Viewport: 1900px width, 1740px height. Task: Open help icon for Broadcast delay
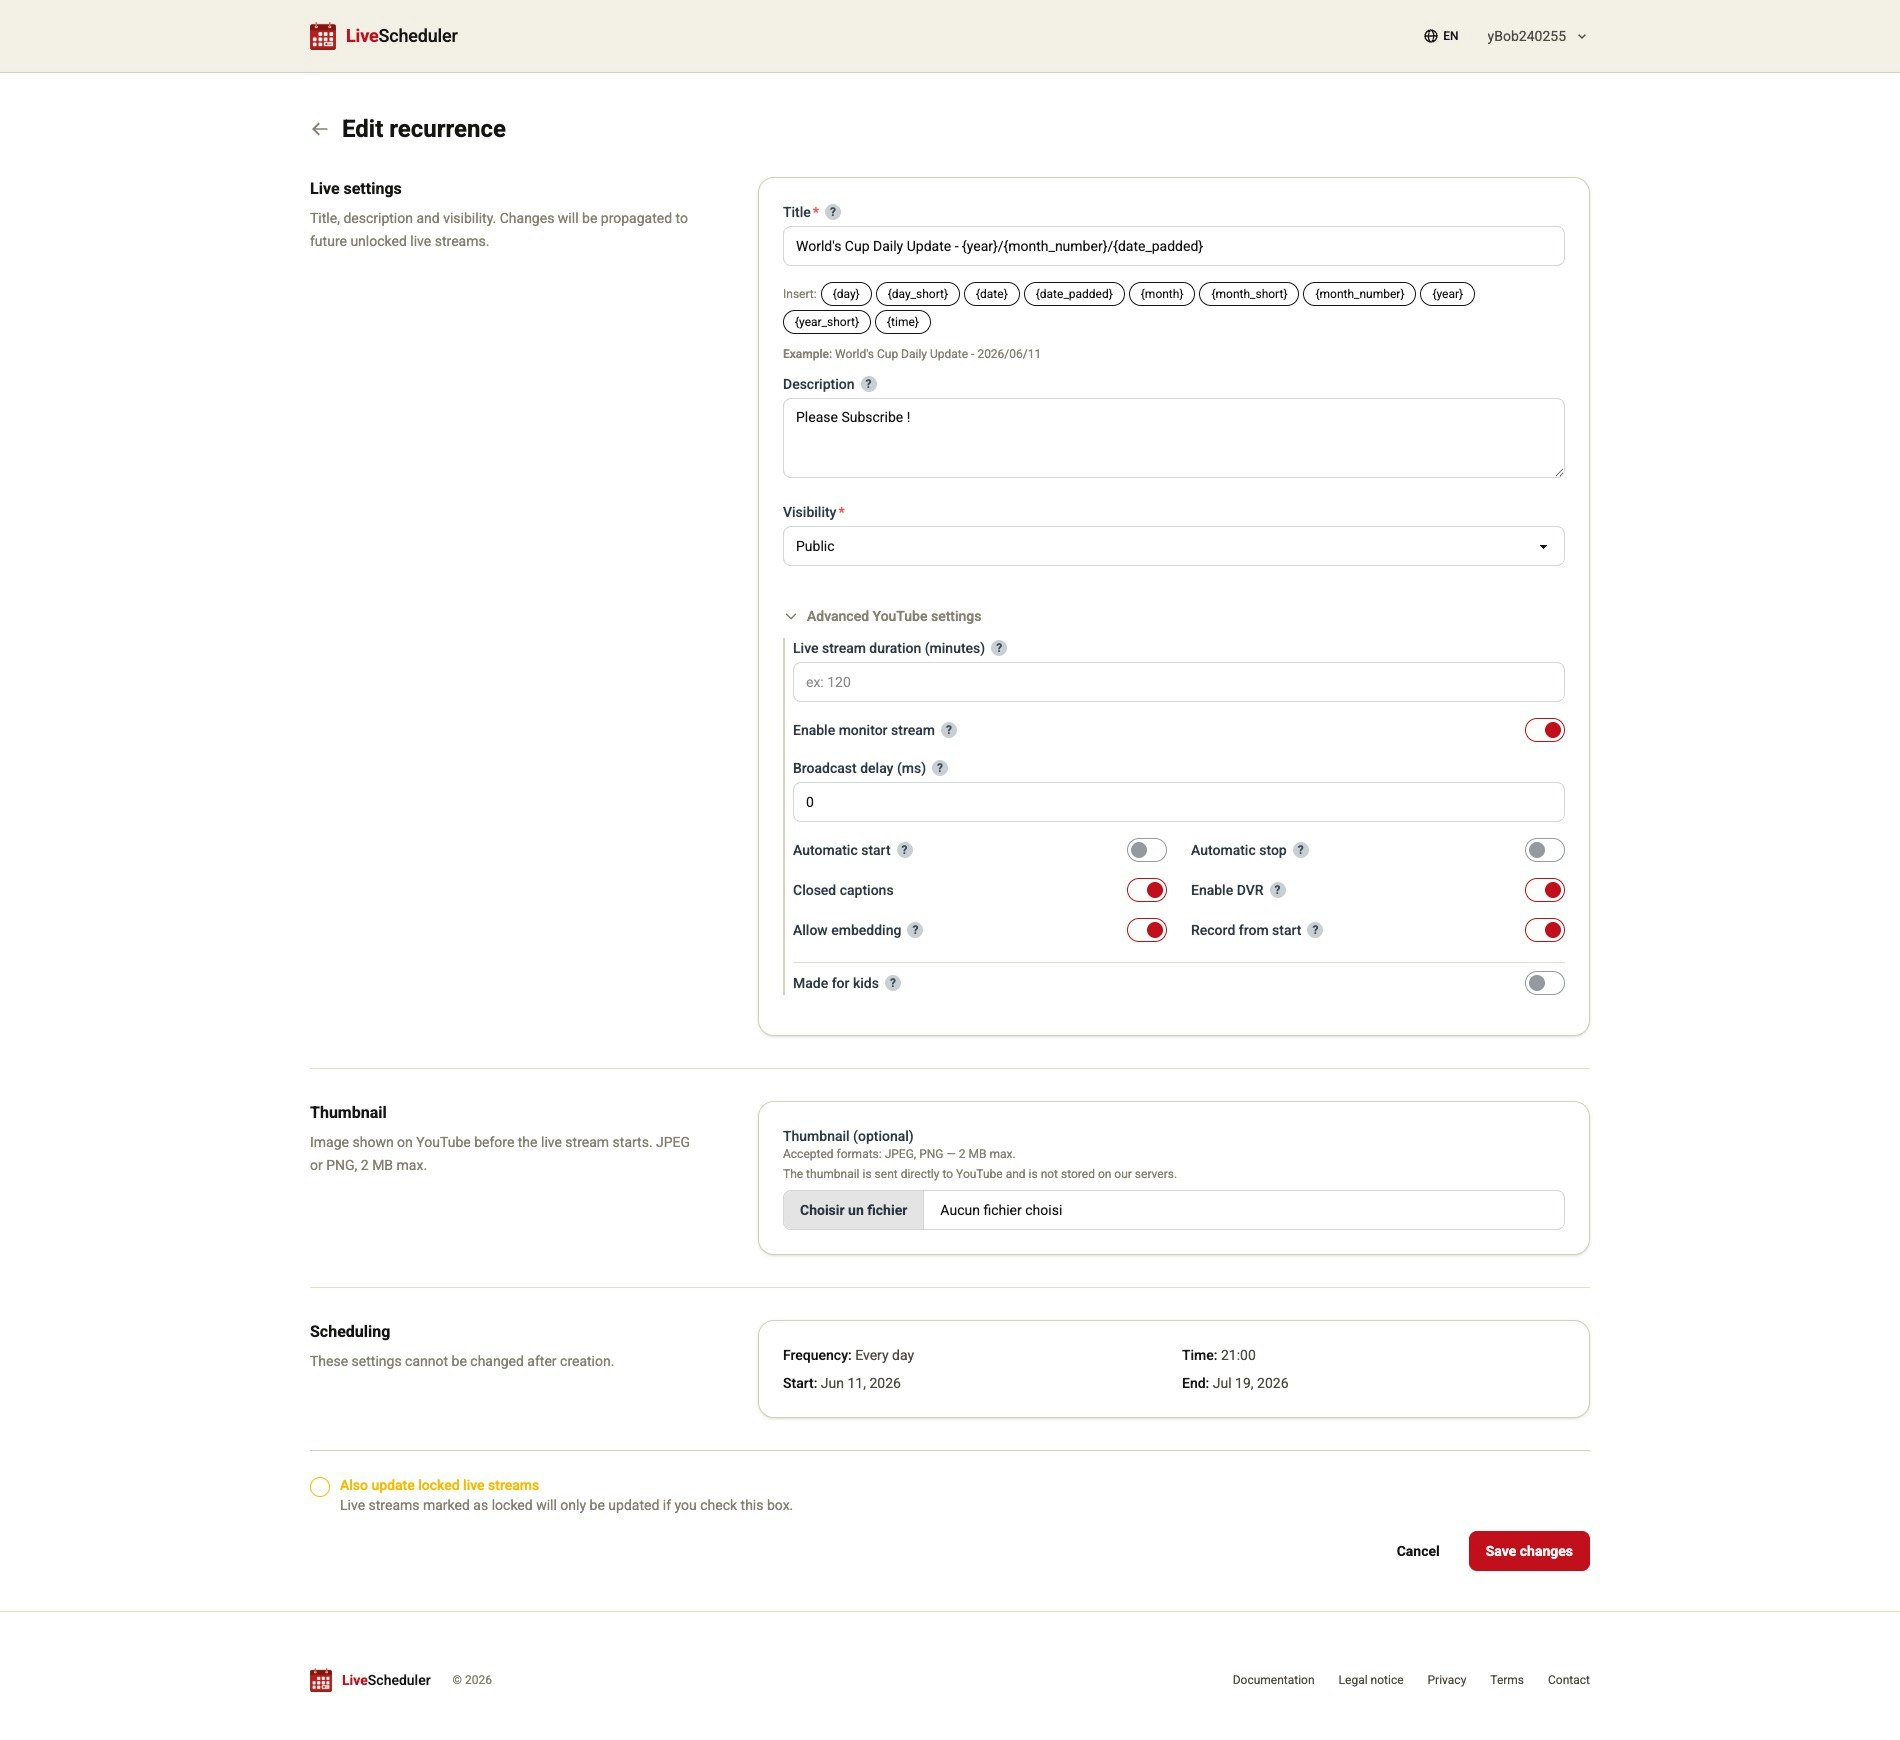[940, 768]
